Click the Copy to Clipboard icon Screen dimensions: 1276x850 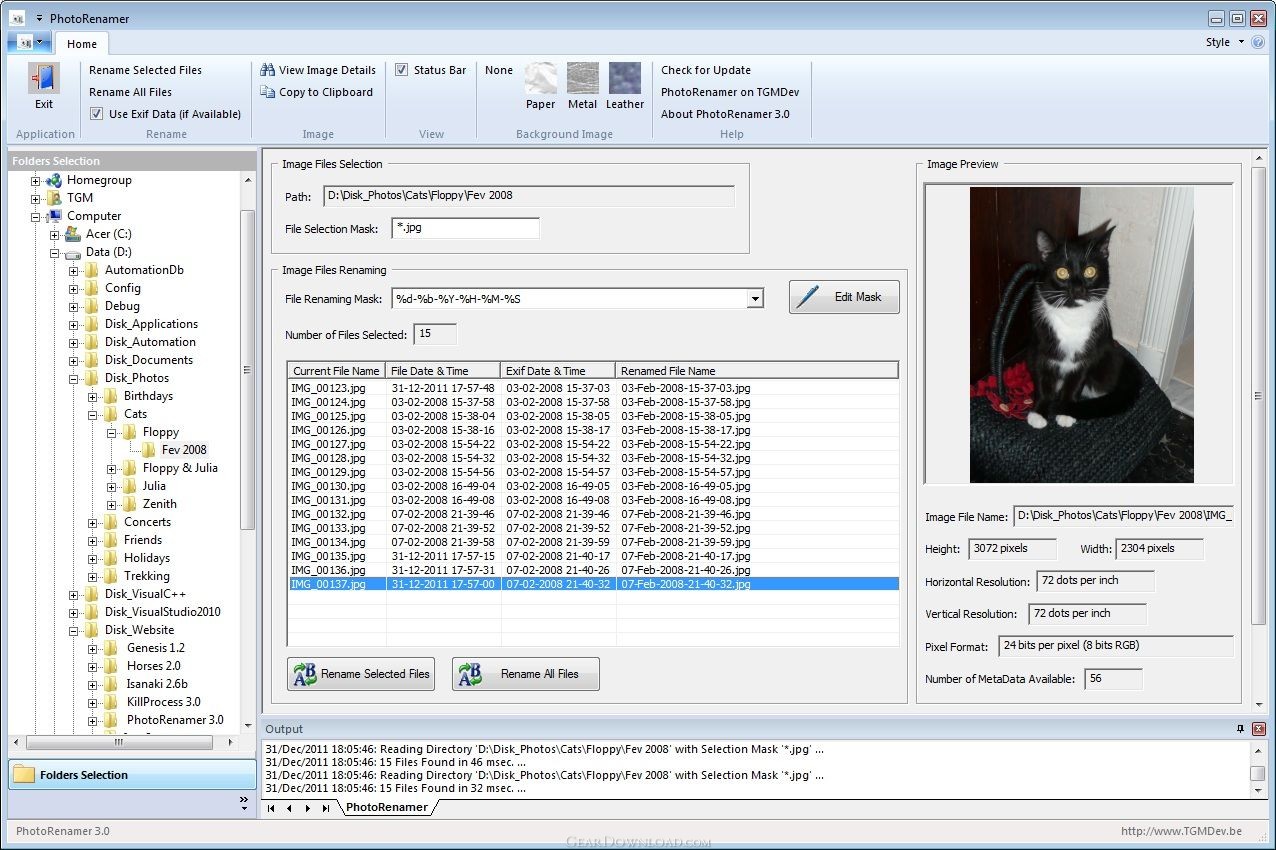pyautogui.click(x=268, y=92)
